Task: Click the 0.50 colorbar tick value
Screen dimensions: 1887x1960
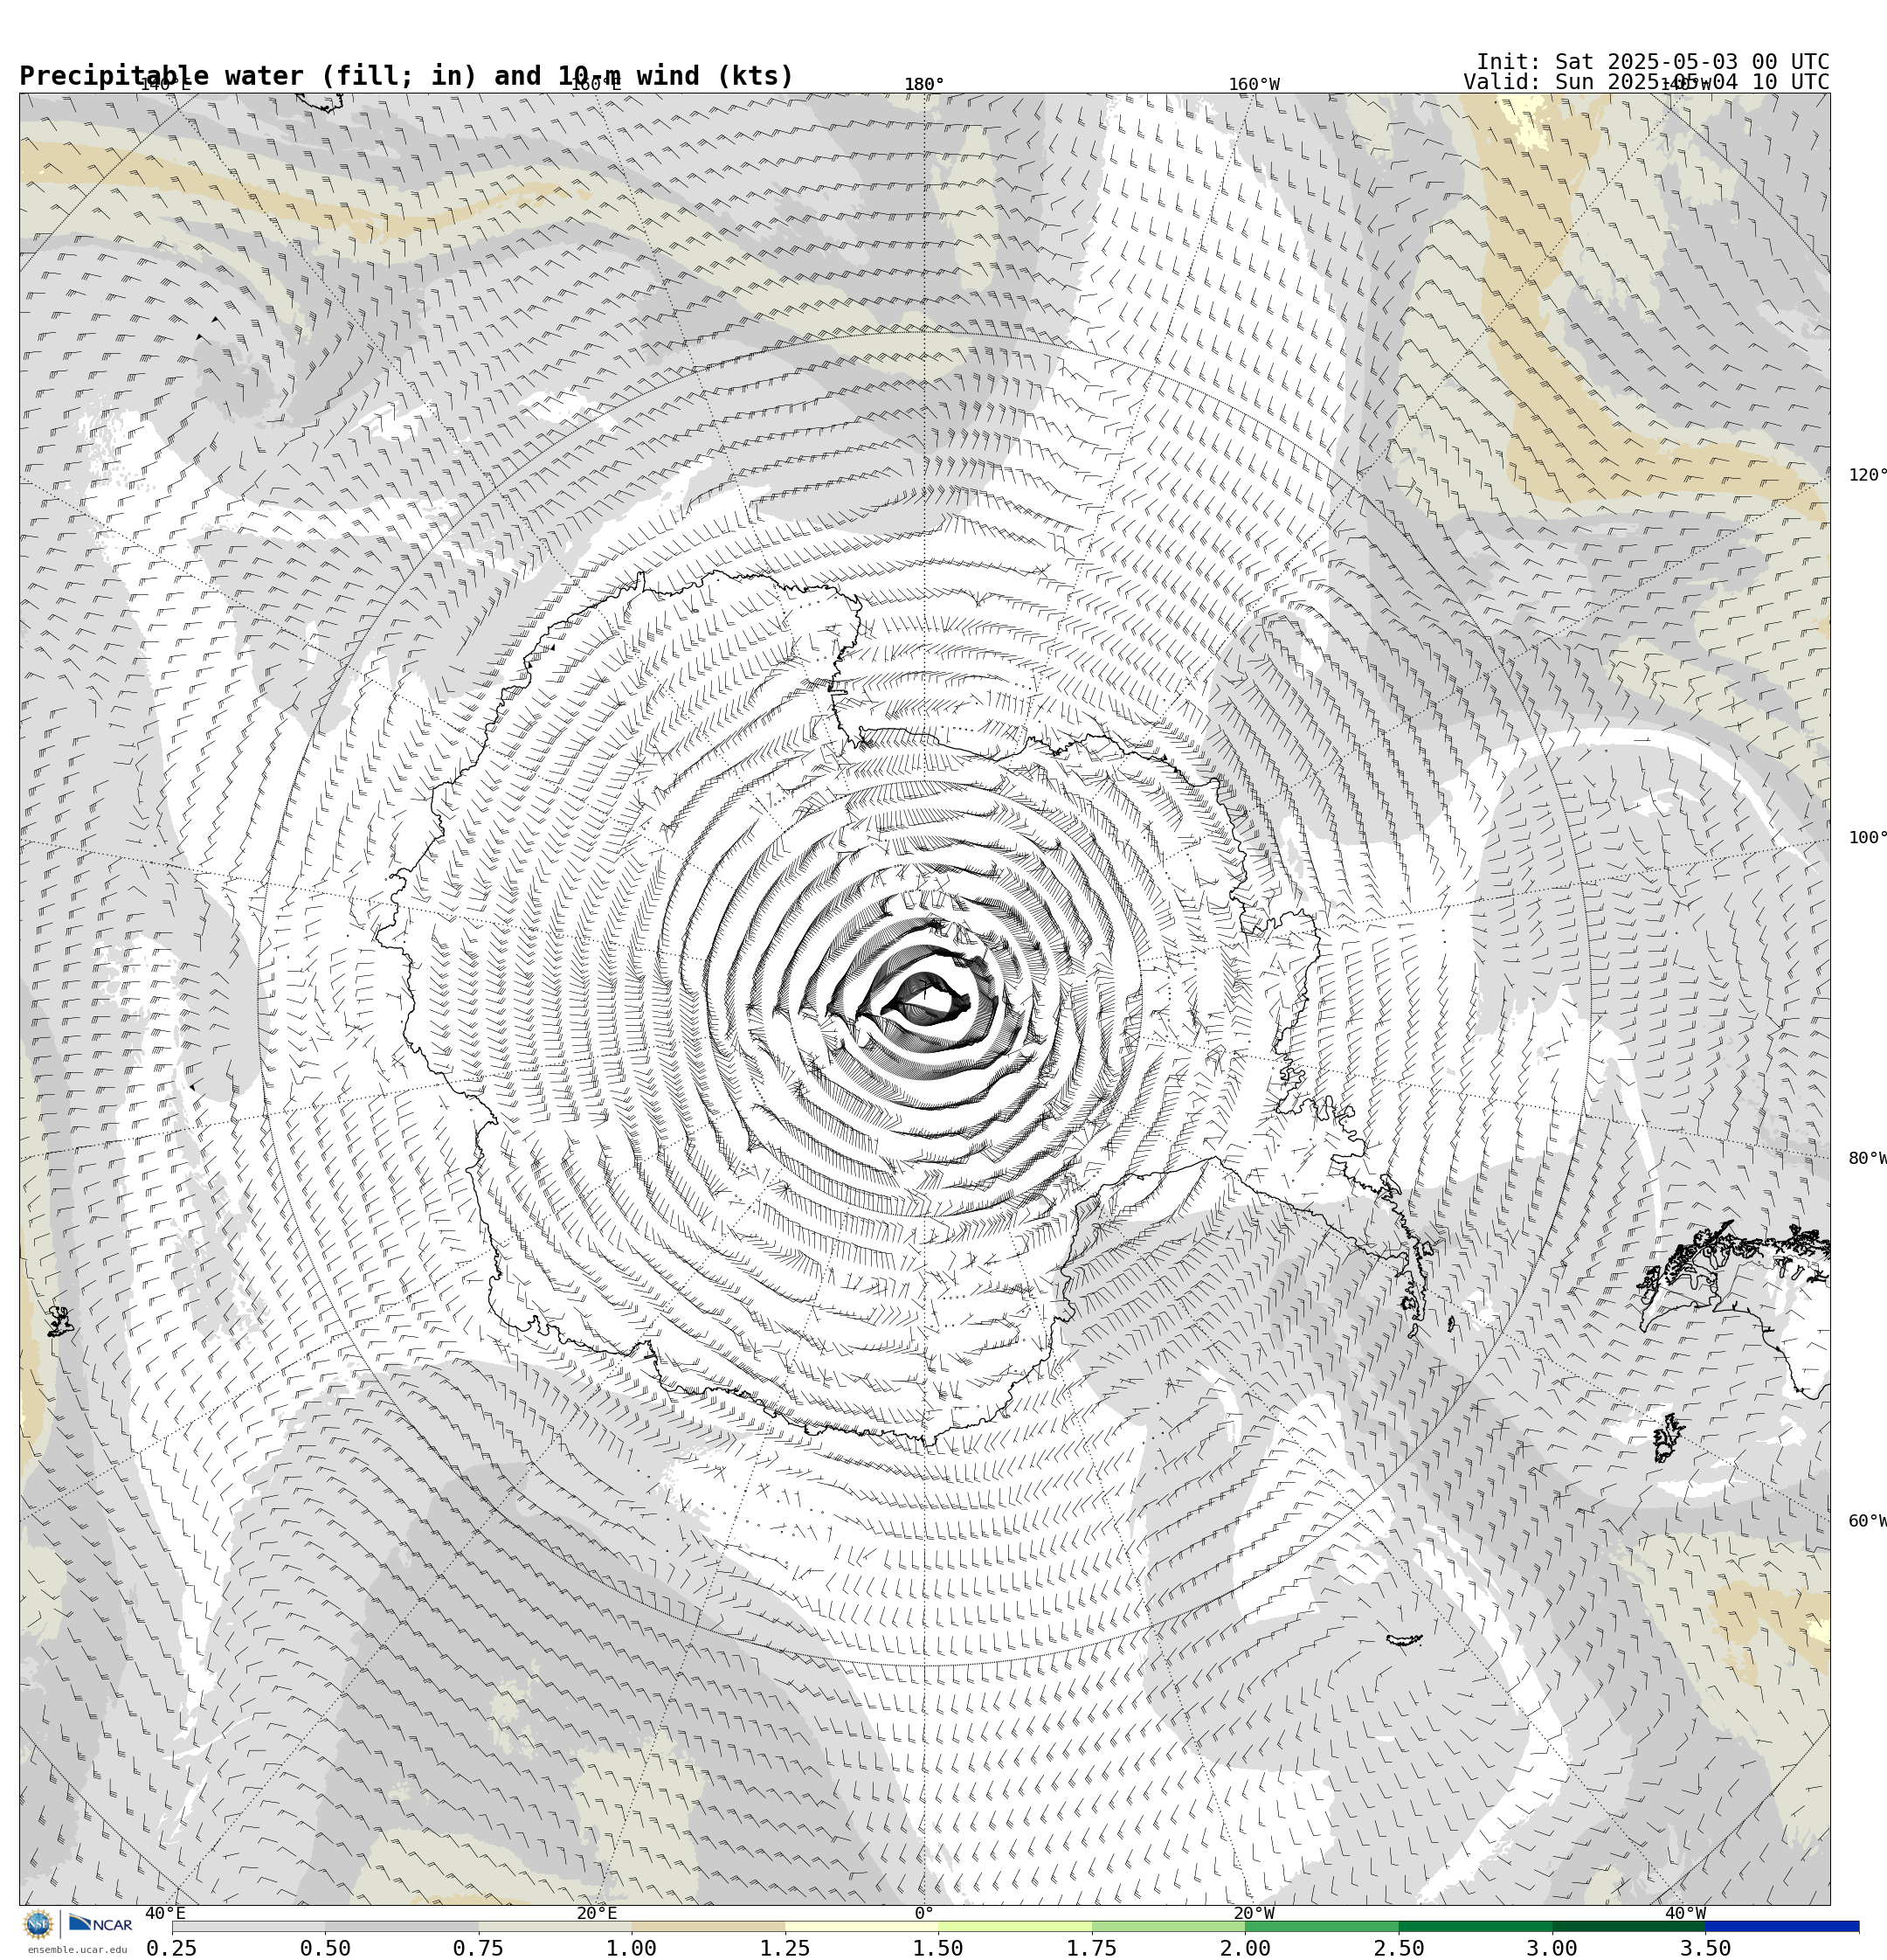Action: click(x=325, y=1948)
